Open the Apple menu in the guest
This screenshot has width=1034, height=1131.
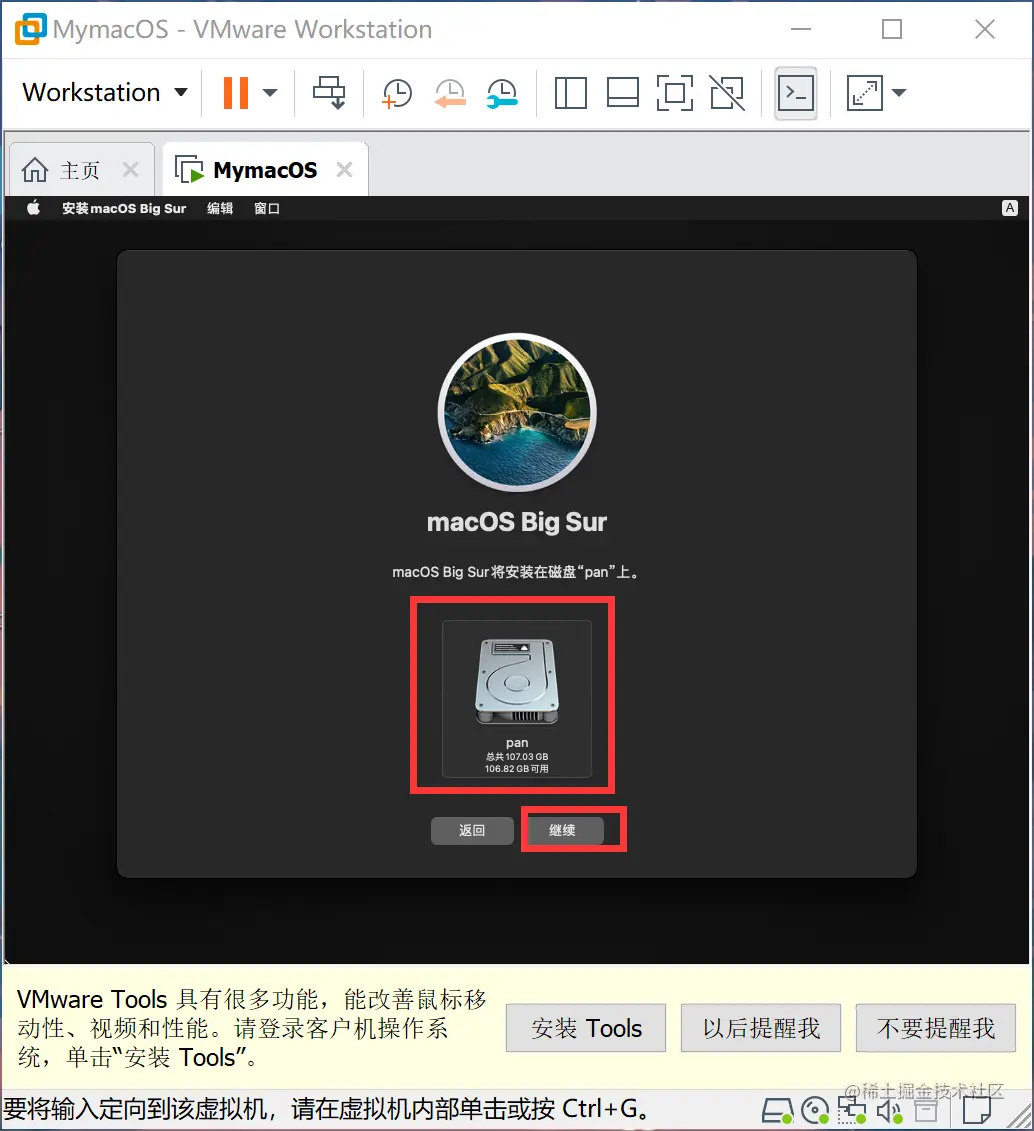point(33,208)
